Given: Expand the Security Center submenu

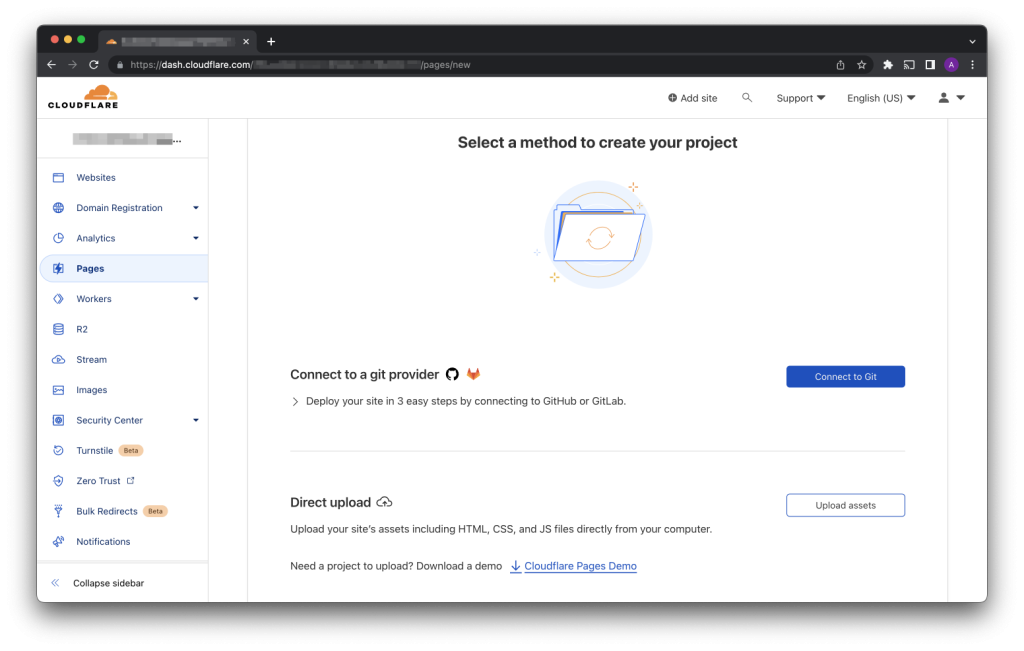Looking at the screenshot, I should [196, 420].
